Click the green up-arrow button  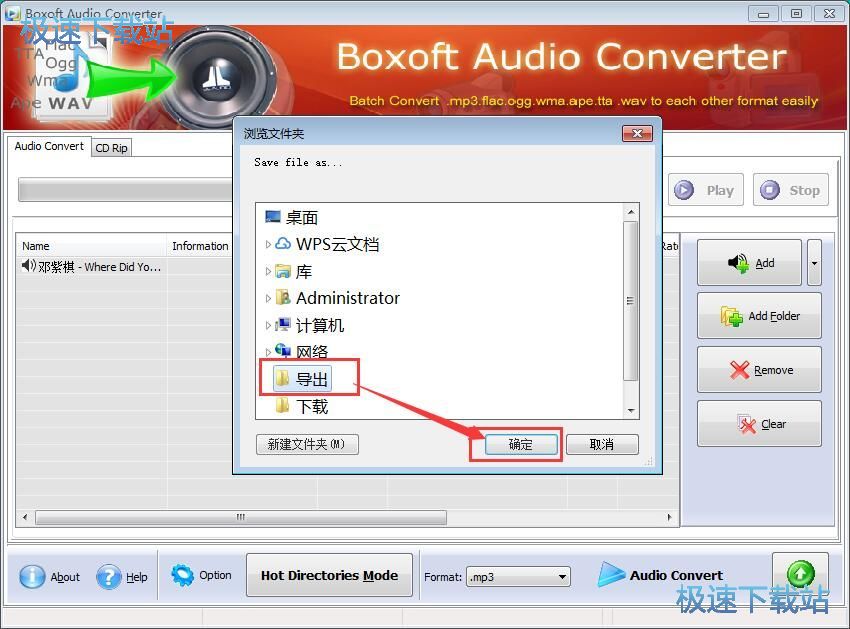(800, 572)
